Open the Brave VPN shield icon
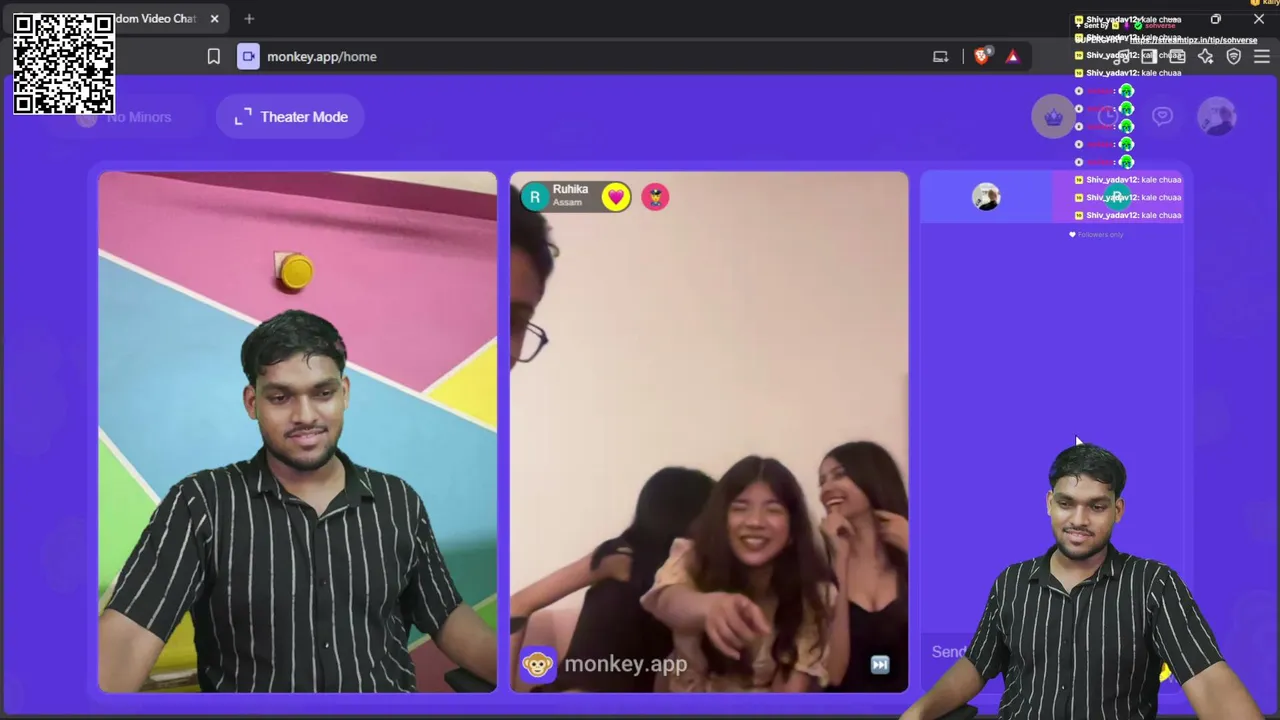1280x720 pixels. 1233,57
